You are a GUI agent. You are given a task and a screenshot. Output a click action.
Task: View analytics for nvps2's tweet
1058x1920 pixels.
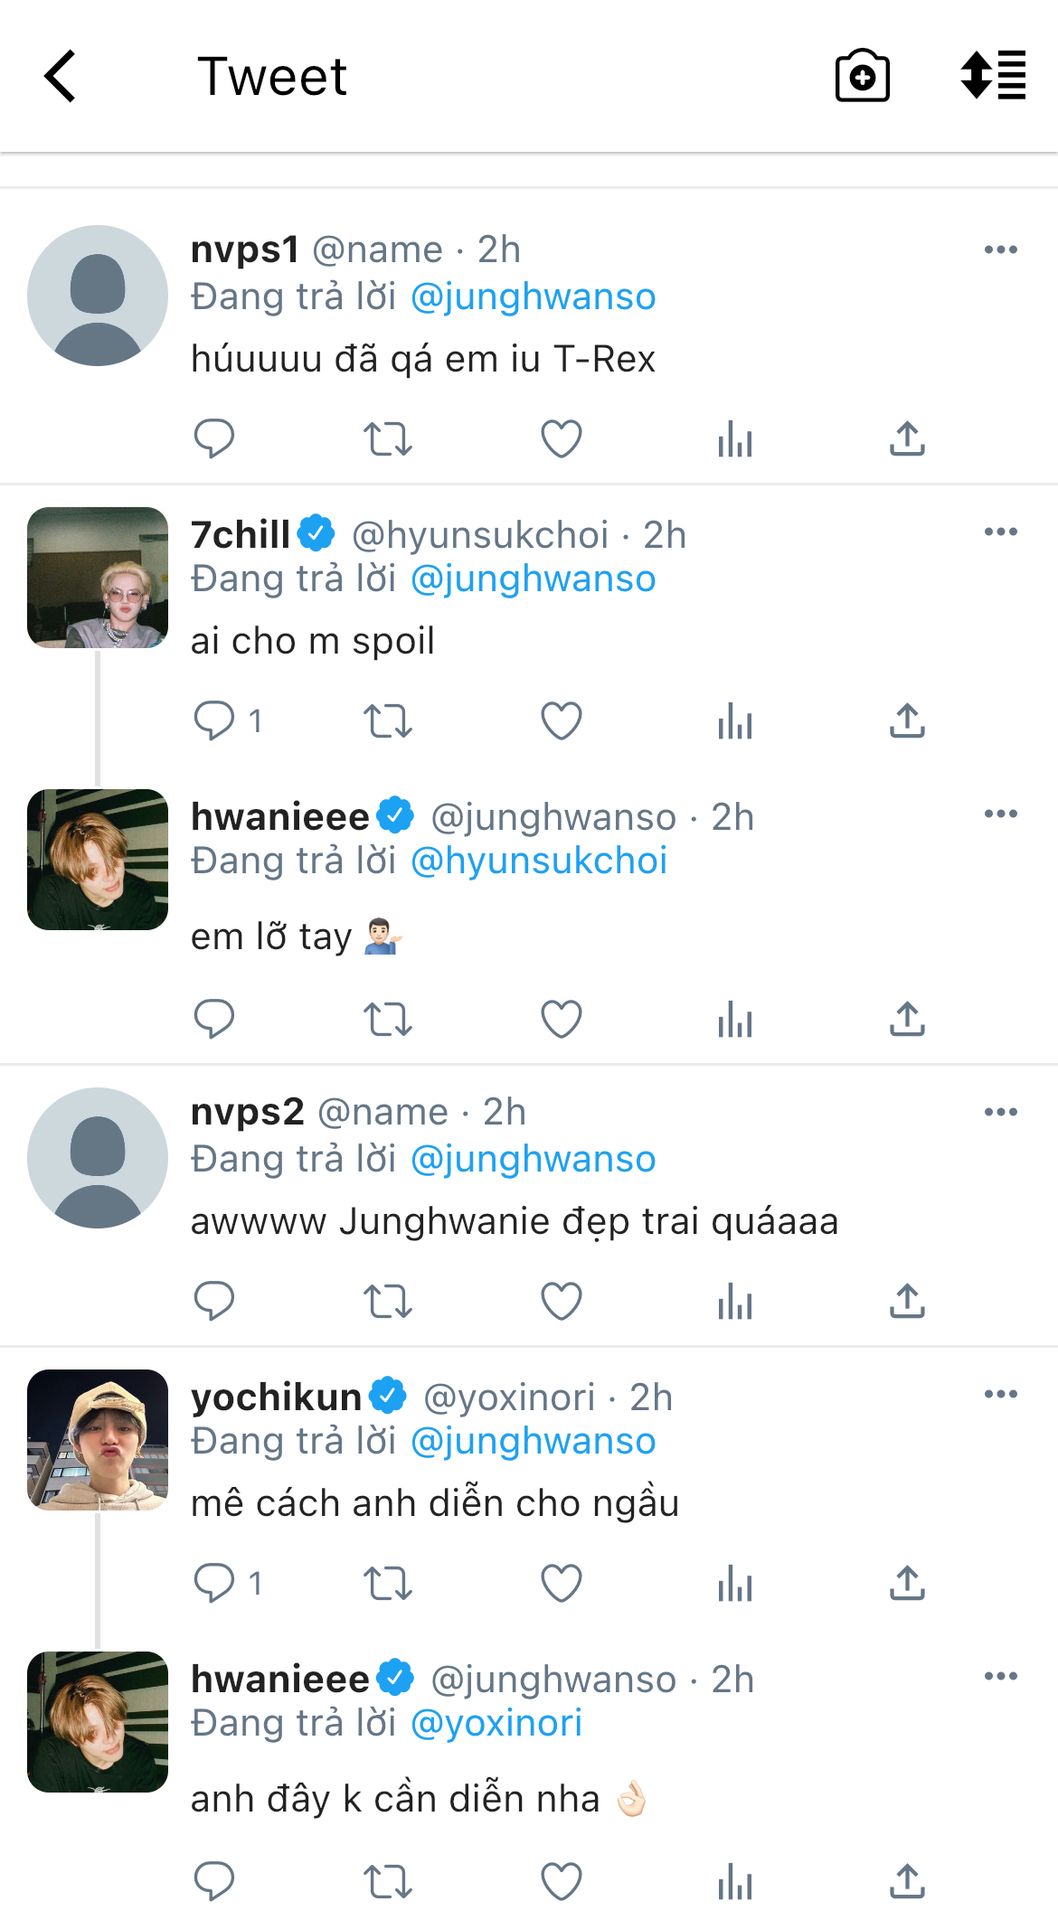coord(735,1301)
